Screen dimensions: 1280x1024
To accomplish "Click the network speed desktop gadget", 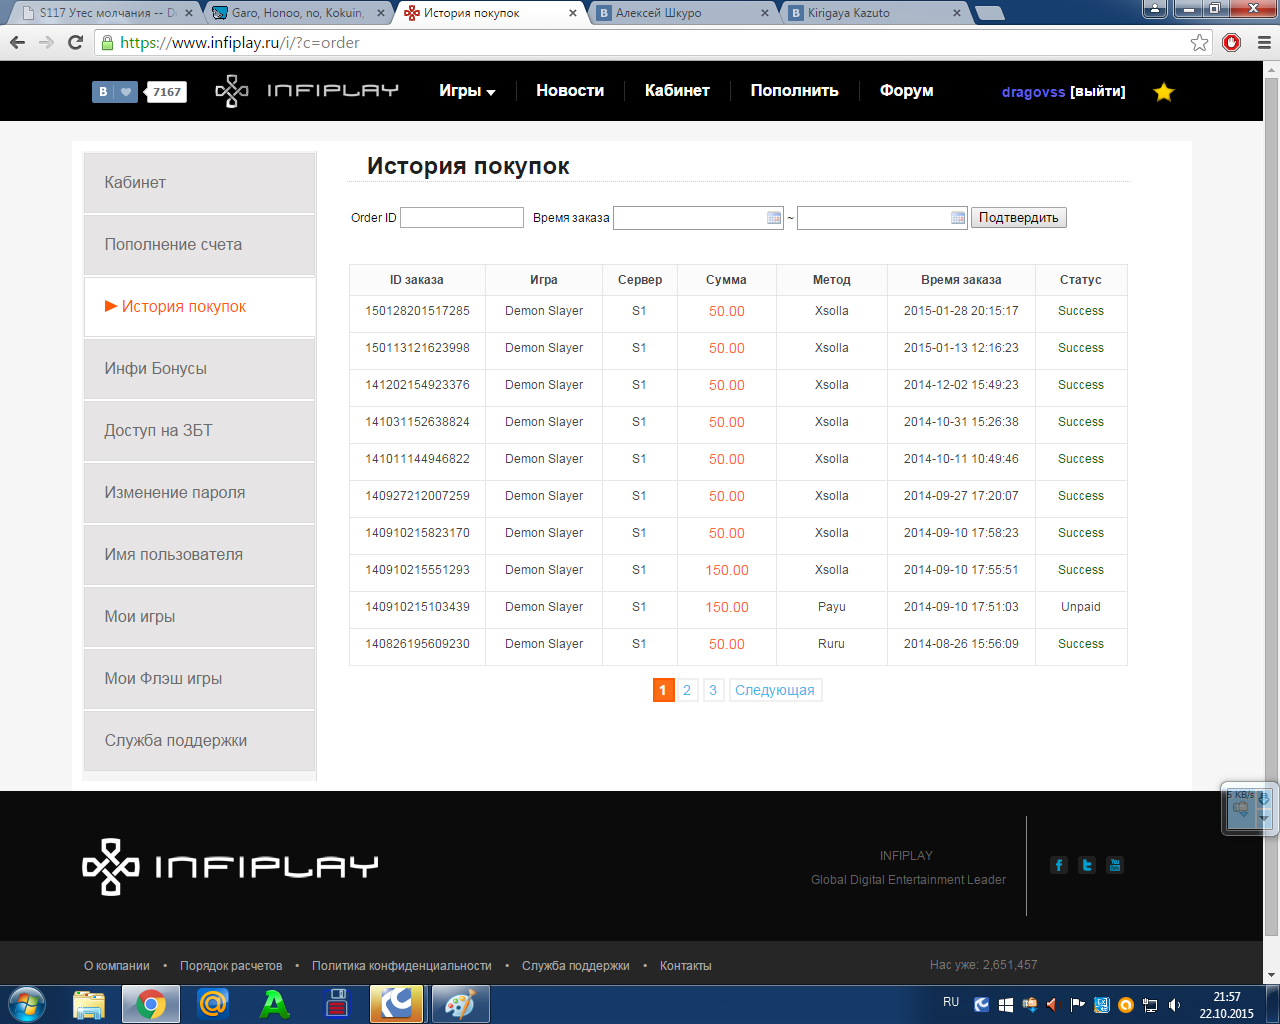I will point(1249,808).
